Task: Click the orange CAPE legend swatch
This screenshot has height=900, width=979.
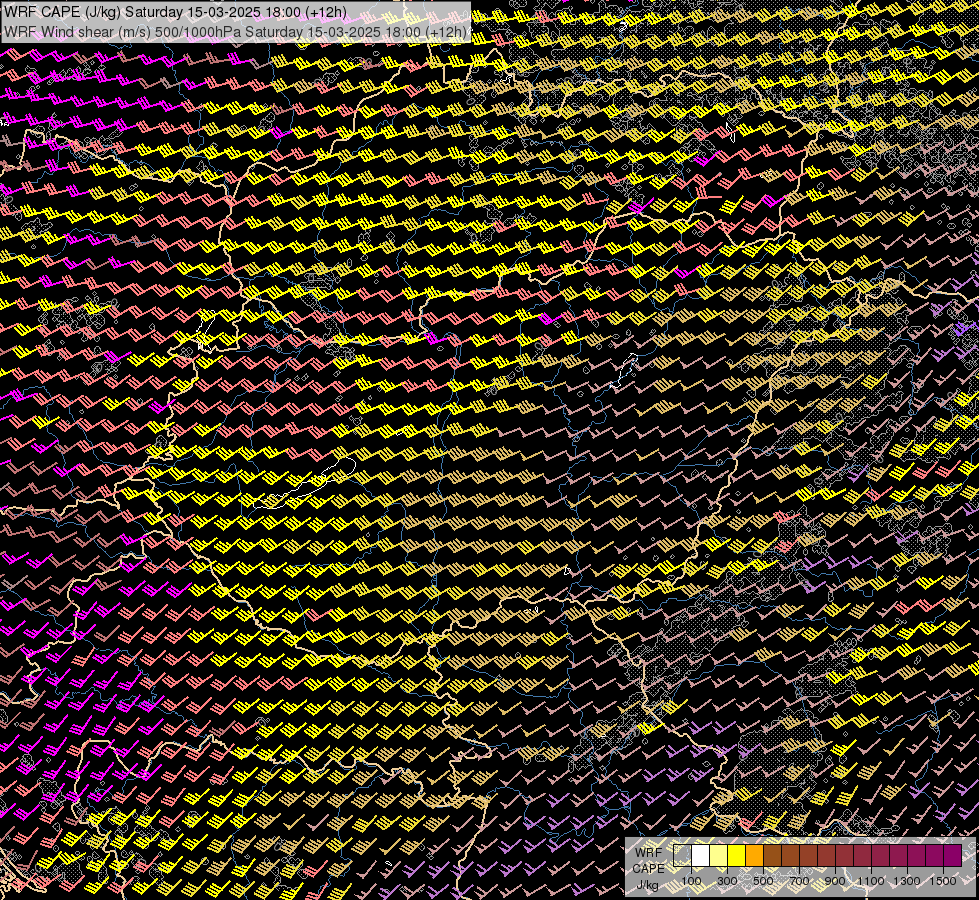Action: [x=754, y=856]
